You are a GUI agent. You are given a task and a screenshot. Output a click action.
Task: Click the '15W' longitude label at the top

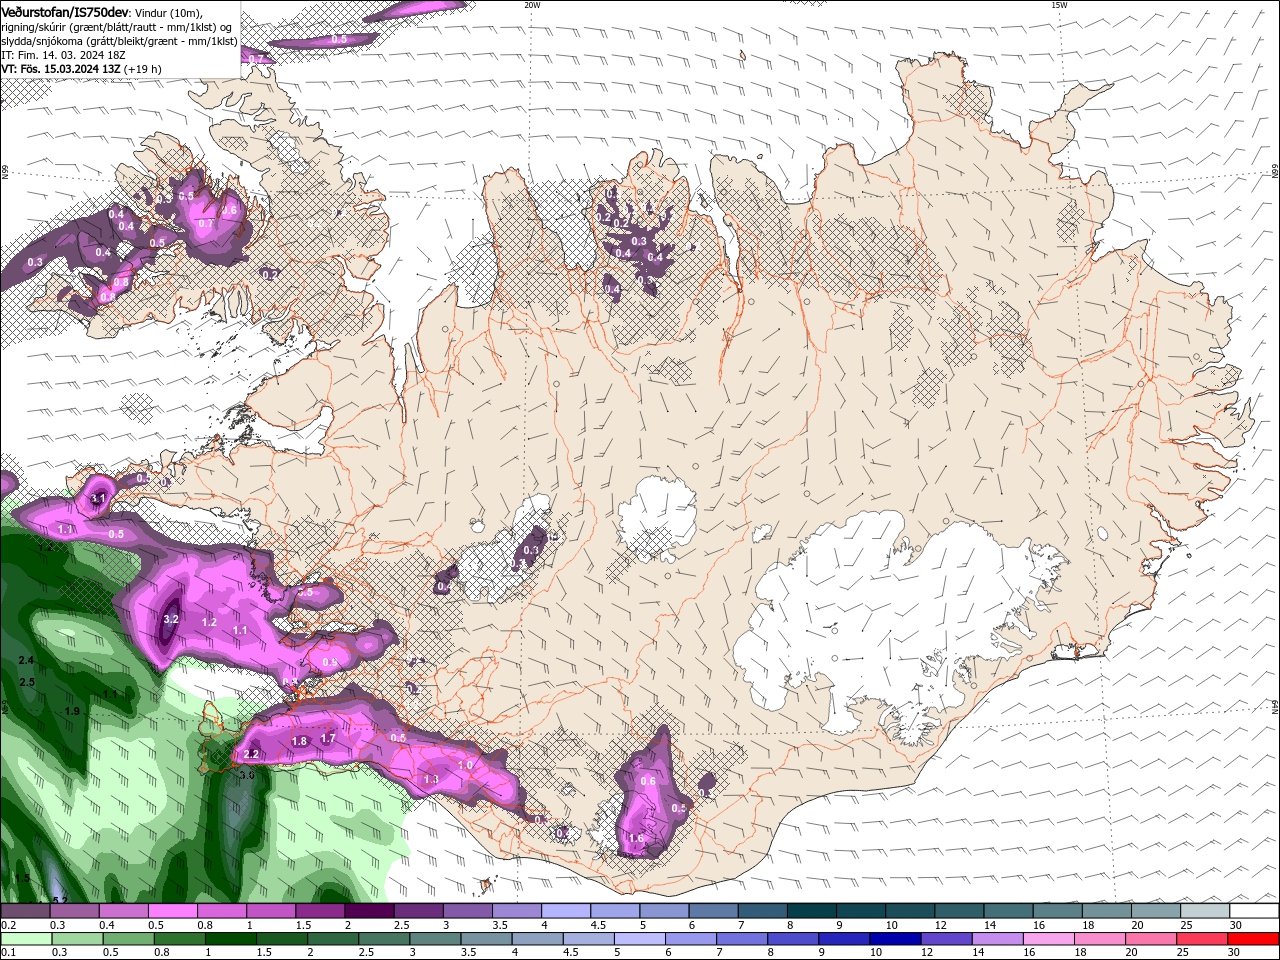1059,5
